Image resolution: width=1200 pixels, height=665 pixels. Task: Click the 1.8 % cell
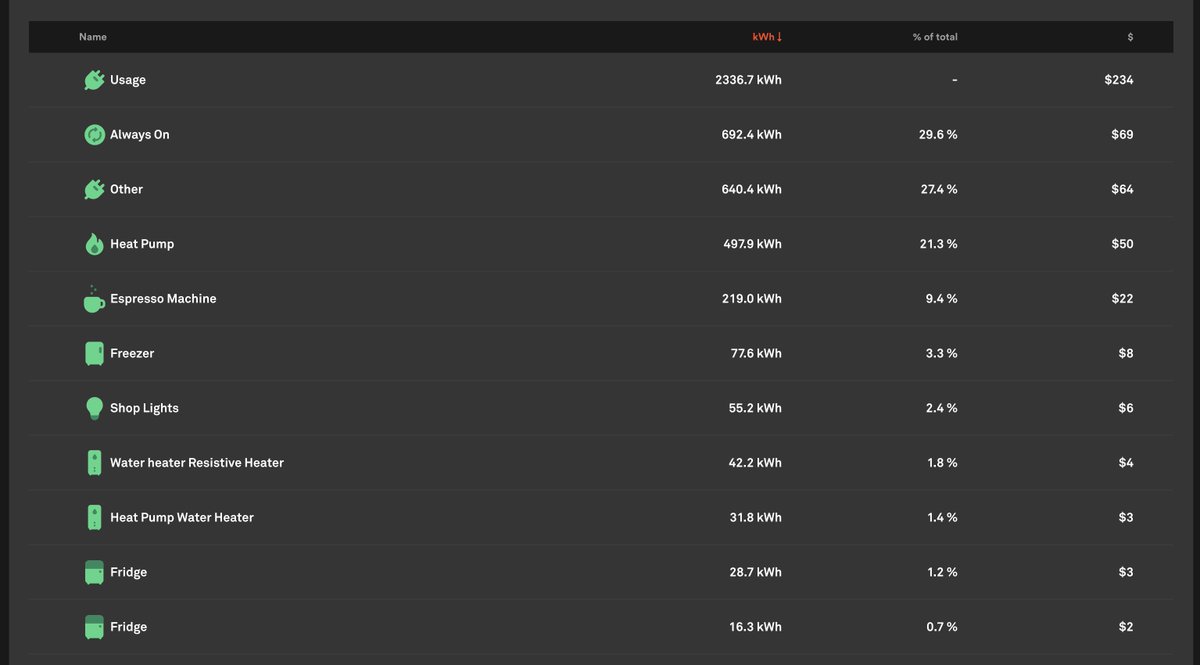coord(942,463)
